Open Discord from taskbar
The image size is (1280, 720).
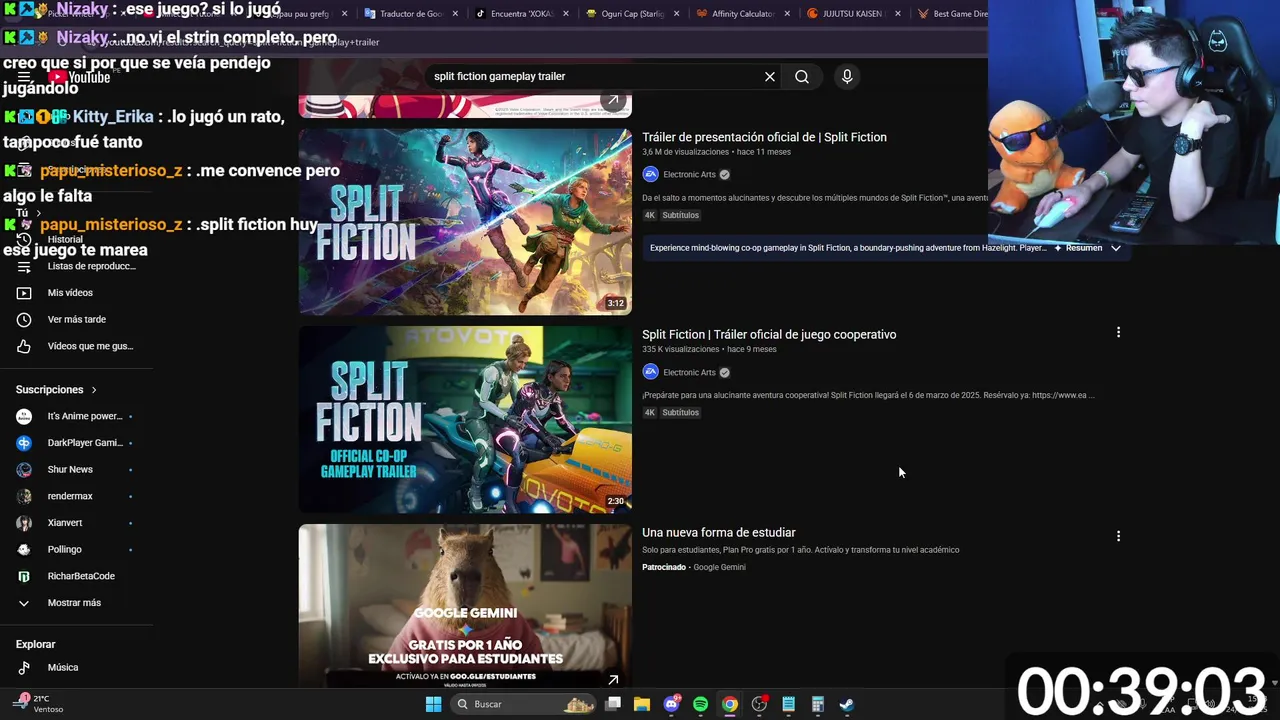click(671, 704)
